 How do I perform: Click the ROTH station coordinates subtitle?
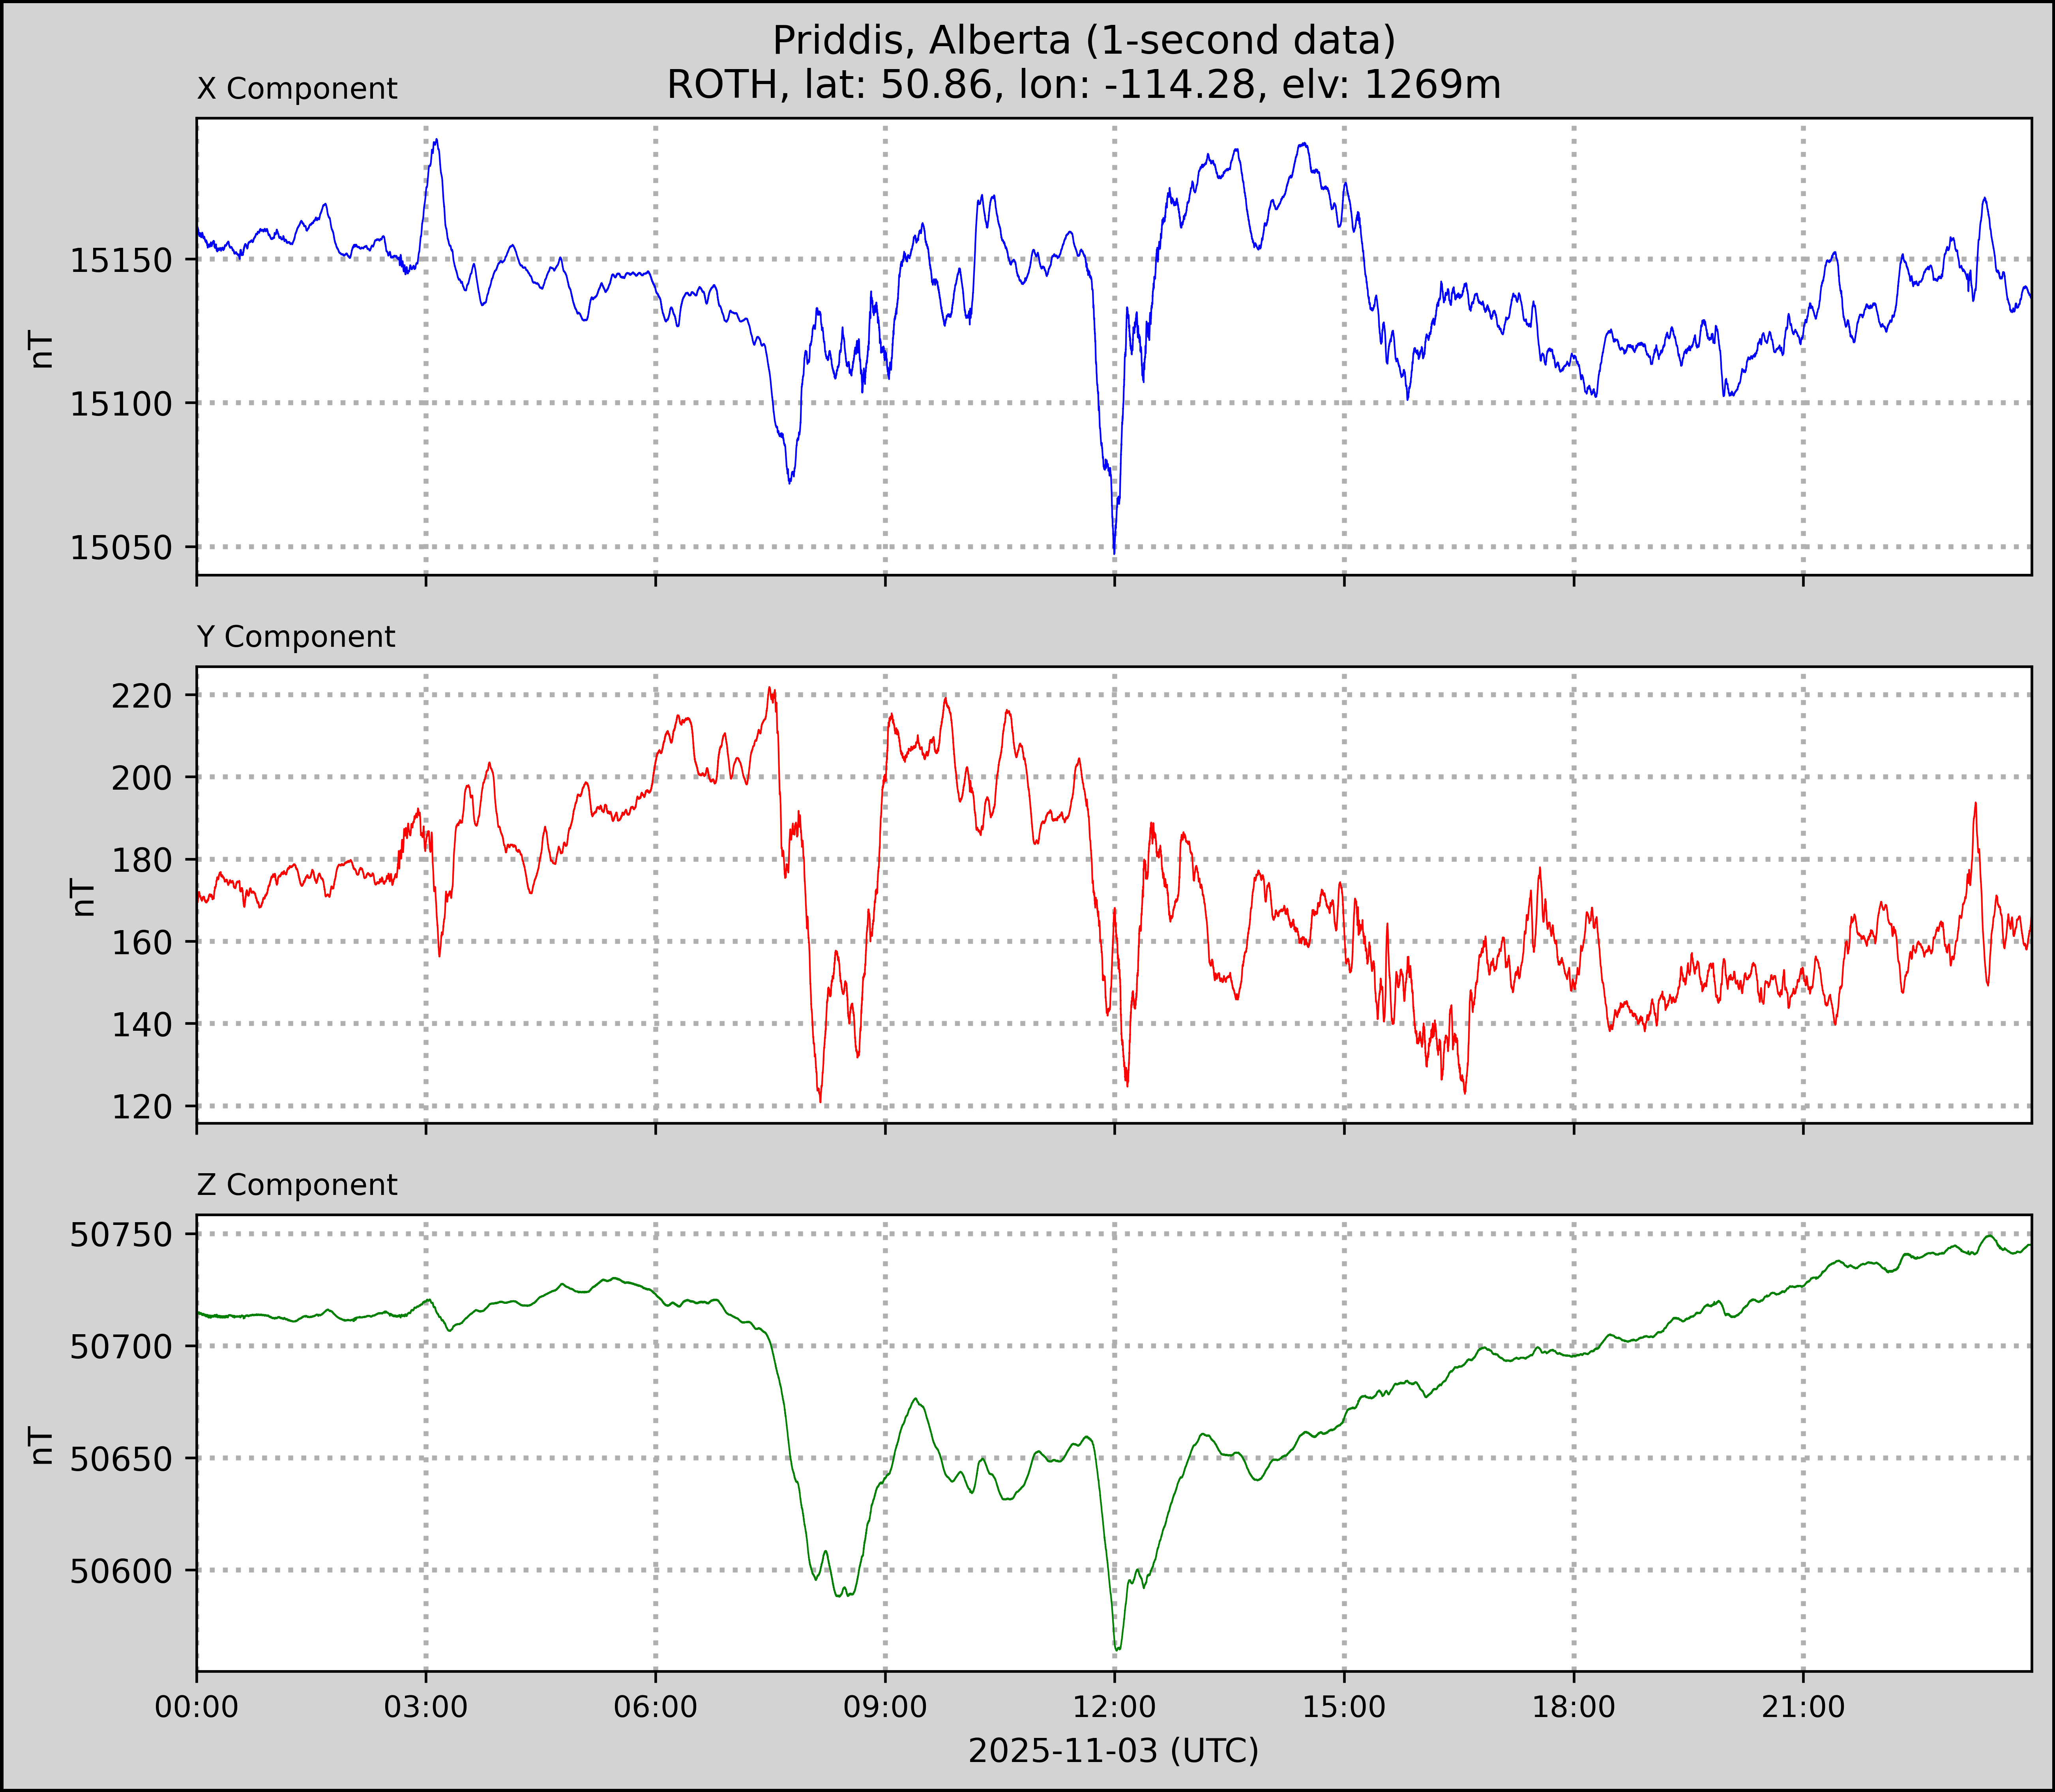point(1084,85)
